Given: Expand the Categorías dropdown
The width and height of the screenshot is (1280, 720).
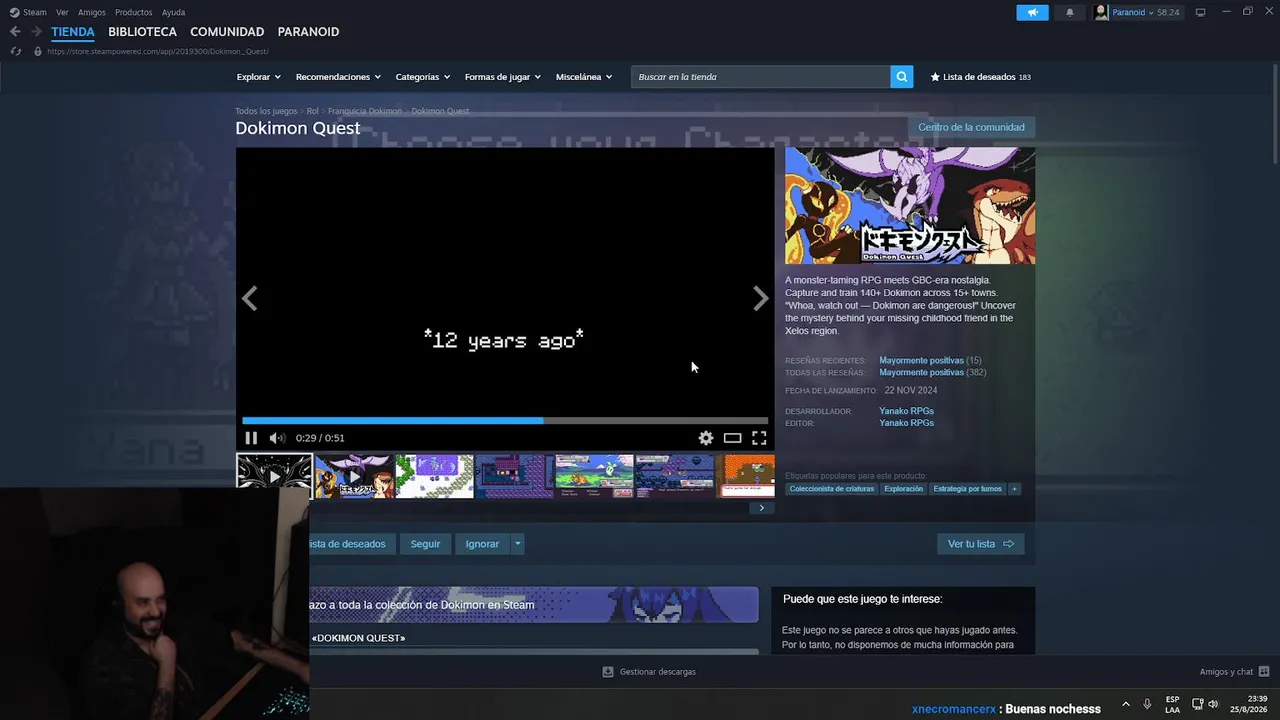Looking at the screenshot, I should (x=423, y=77).
